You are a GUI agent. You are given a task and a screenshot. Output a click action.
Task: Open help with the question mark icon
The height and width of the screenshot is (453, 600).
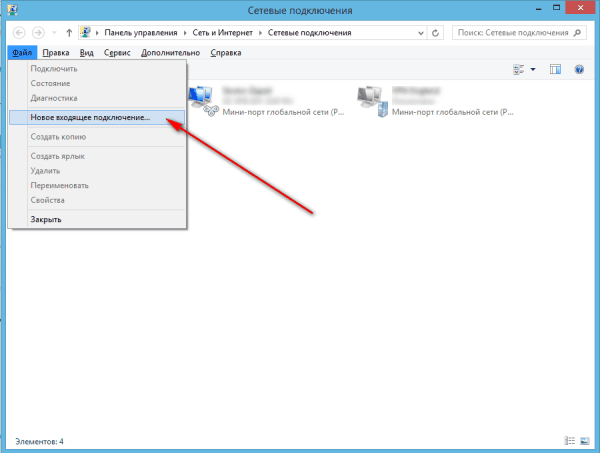pos(579,69)
